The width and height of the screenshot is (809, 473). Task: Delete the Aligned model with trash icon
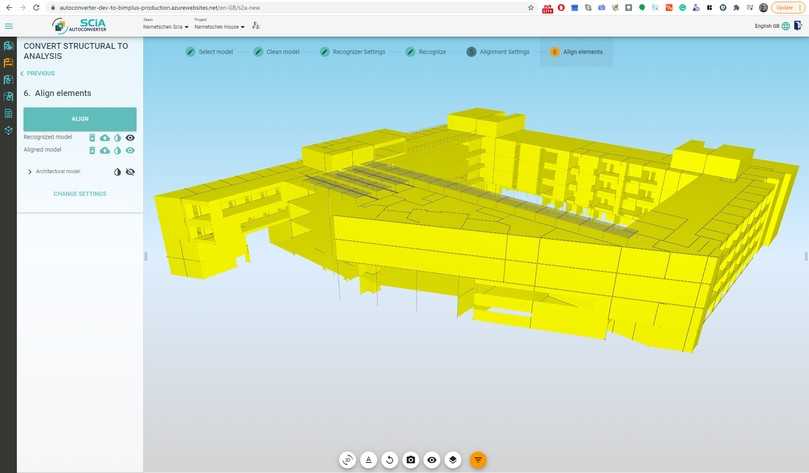tap(92, 150)
